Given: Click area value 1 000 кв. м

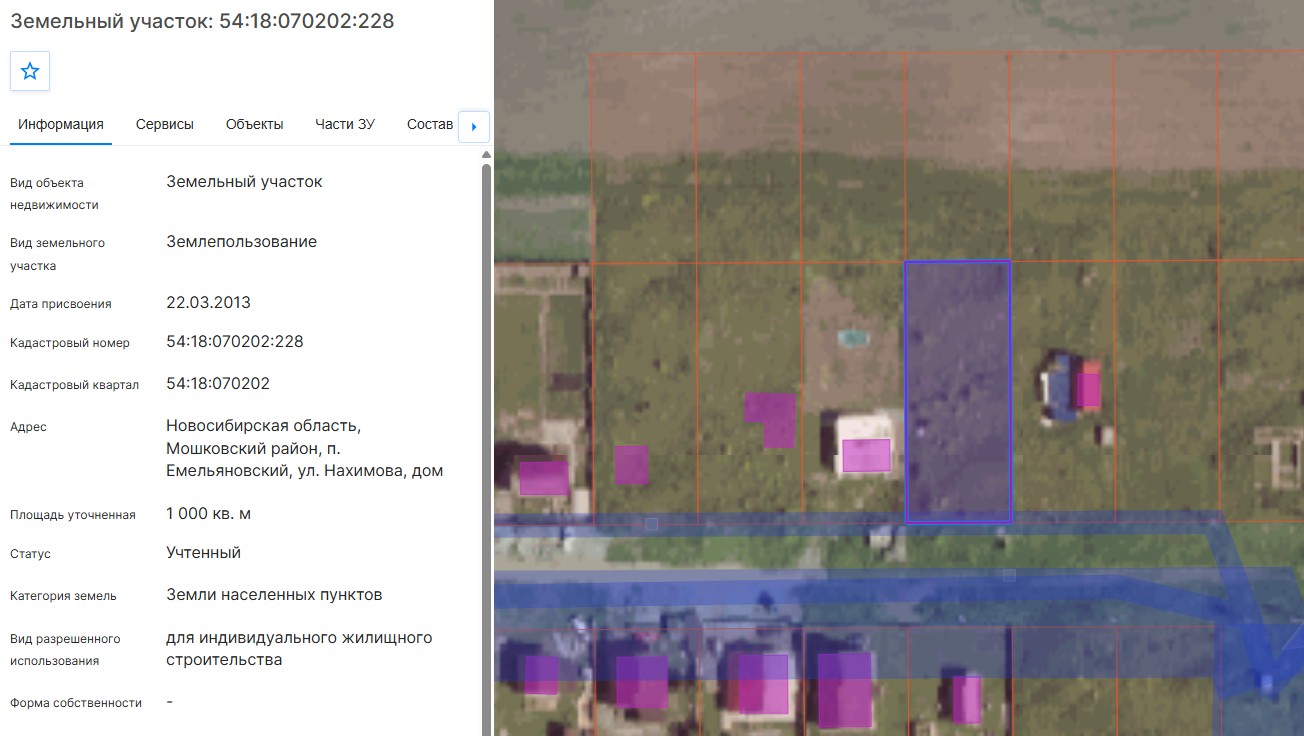Looking at the screenshot, I should (x=208, y=514).
